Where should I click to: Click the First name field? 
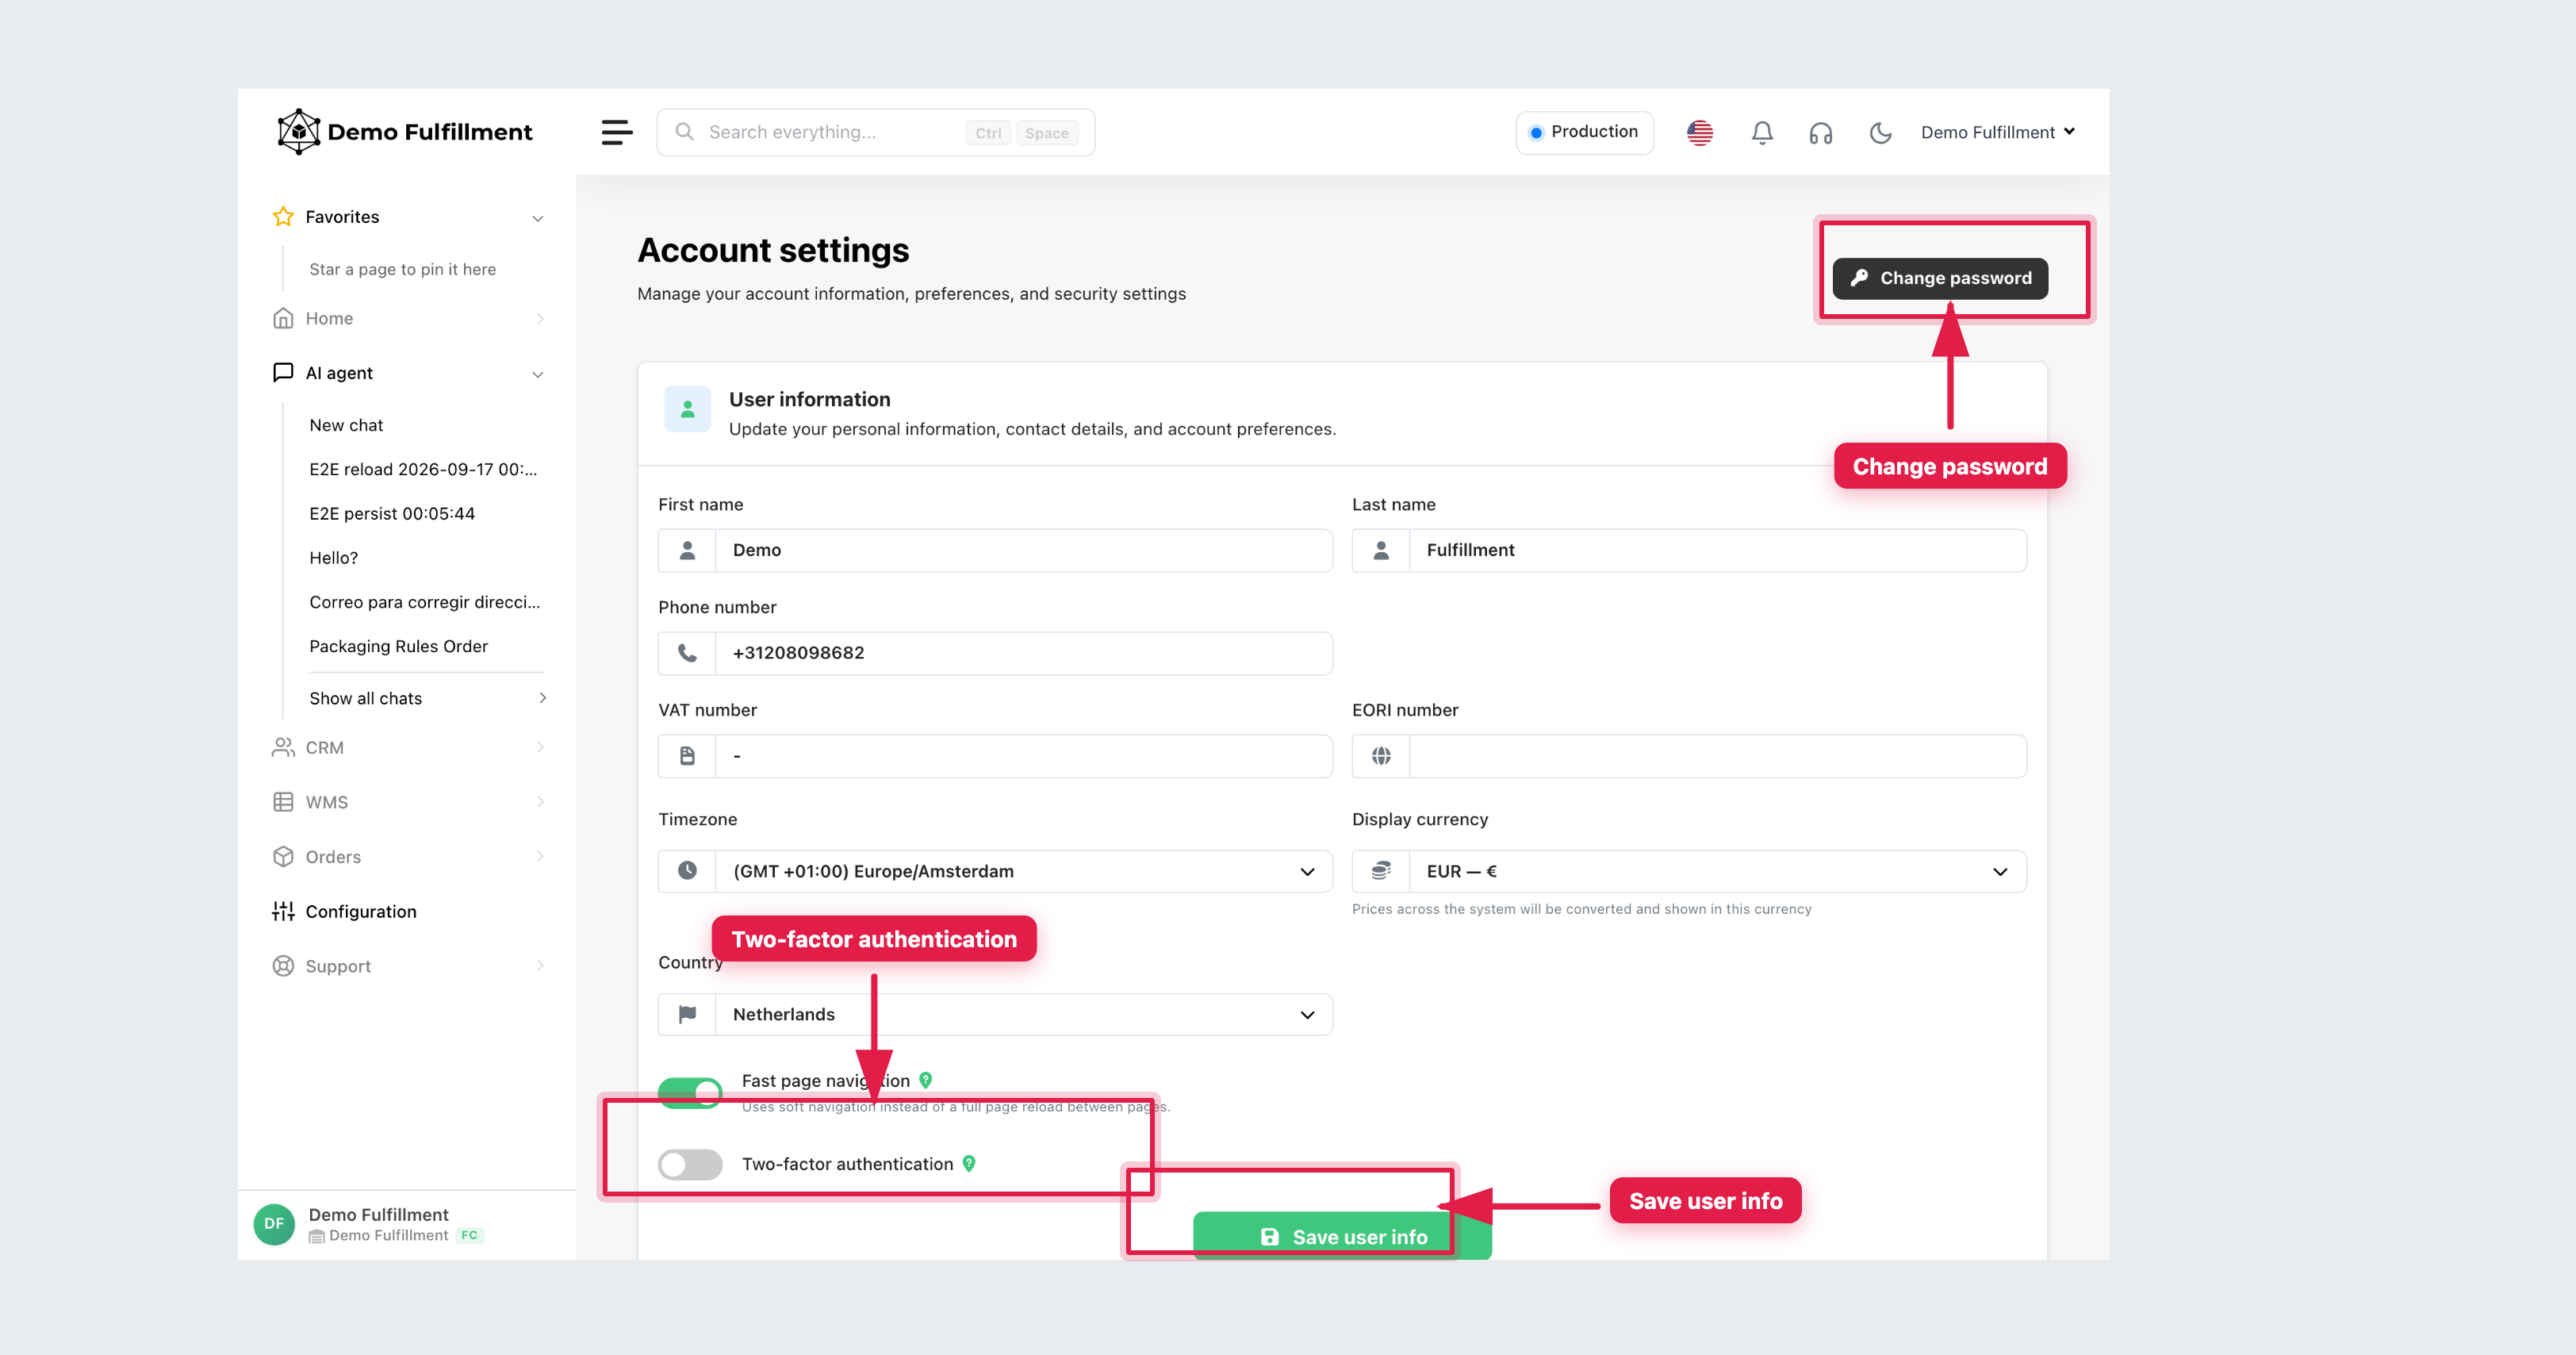pos(995,550)
